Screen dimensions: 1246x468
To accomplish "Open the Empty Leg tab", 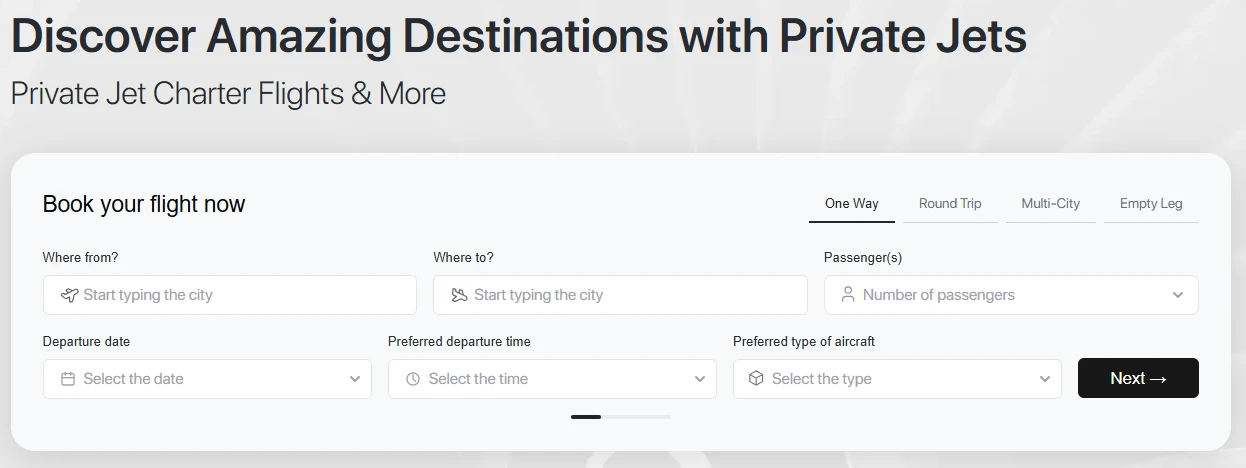I will 1151,204.
